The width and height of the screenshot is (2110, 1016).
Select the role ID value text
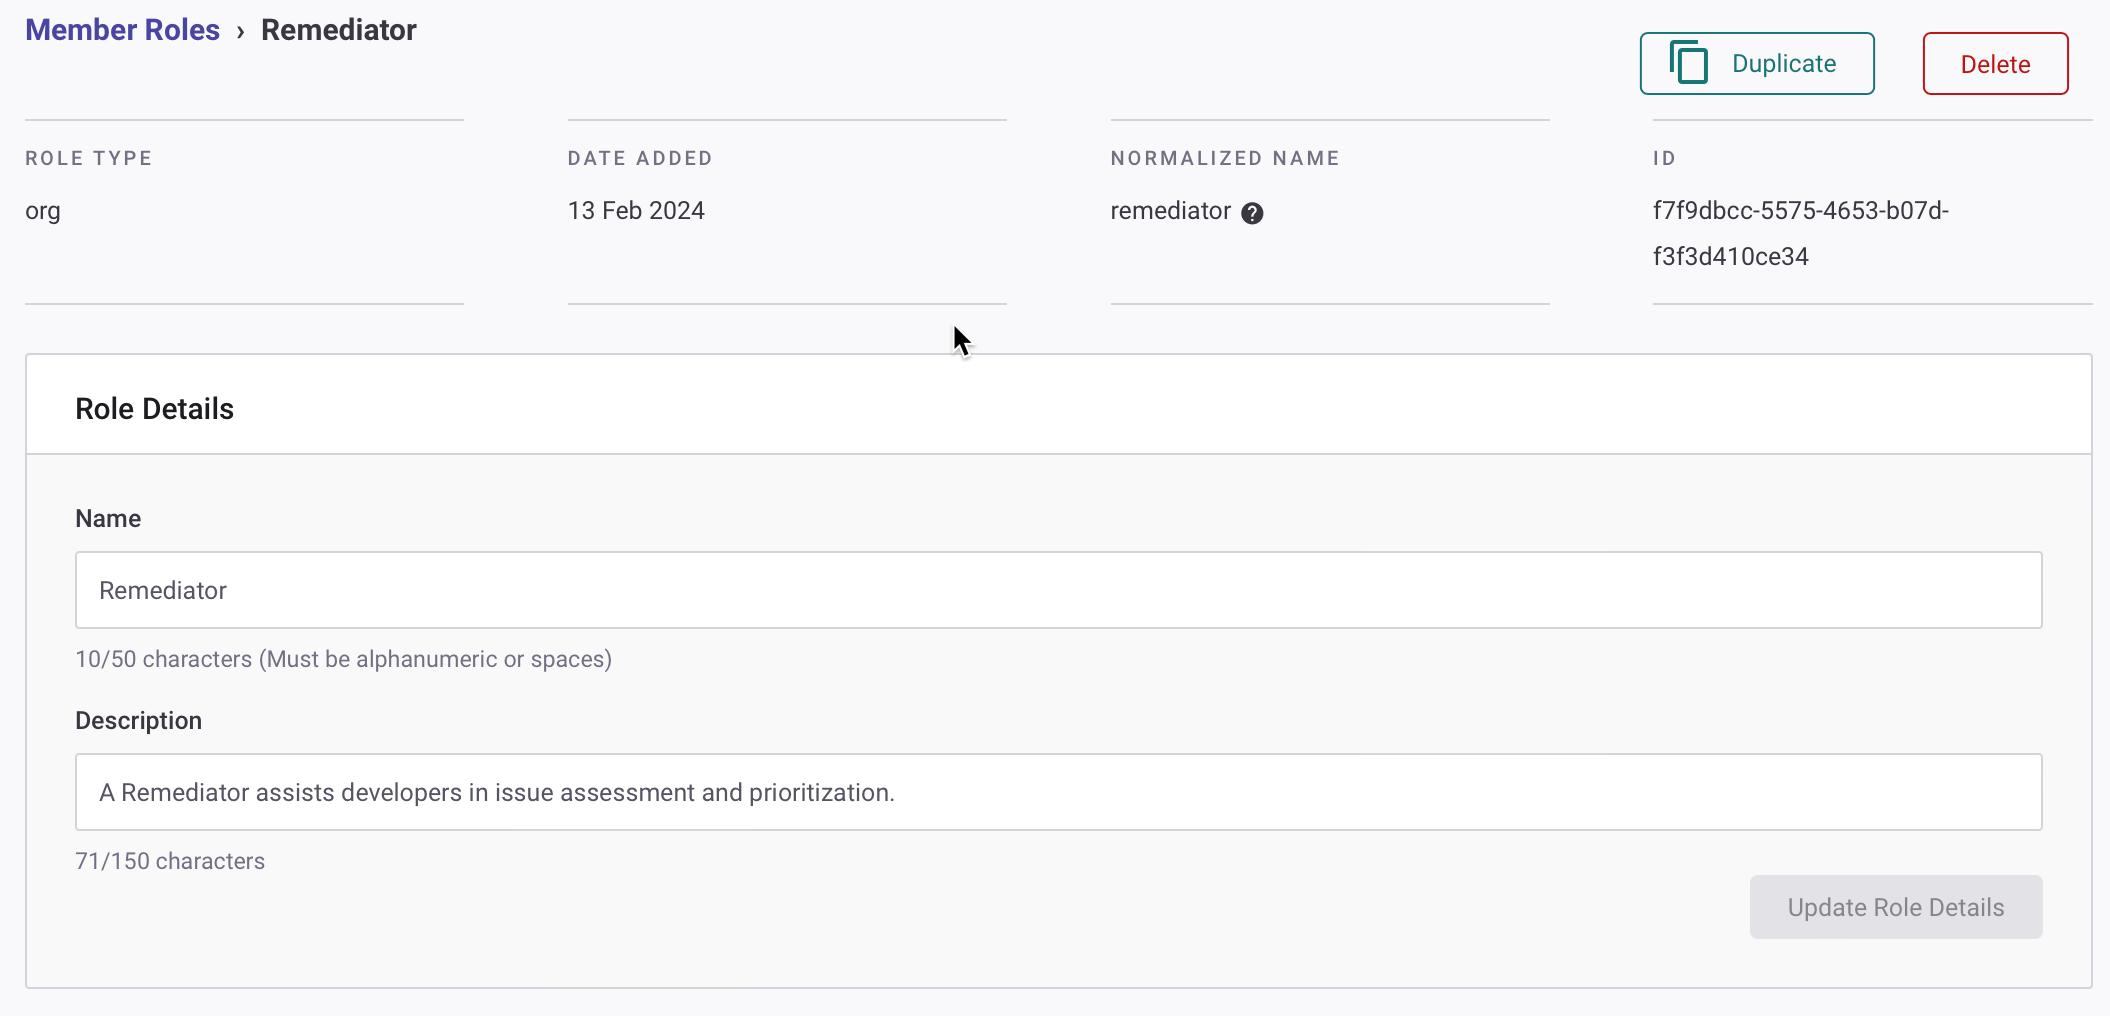tap(1799, 233)
